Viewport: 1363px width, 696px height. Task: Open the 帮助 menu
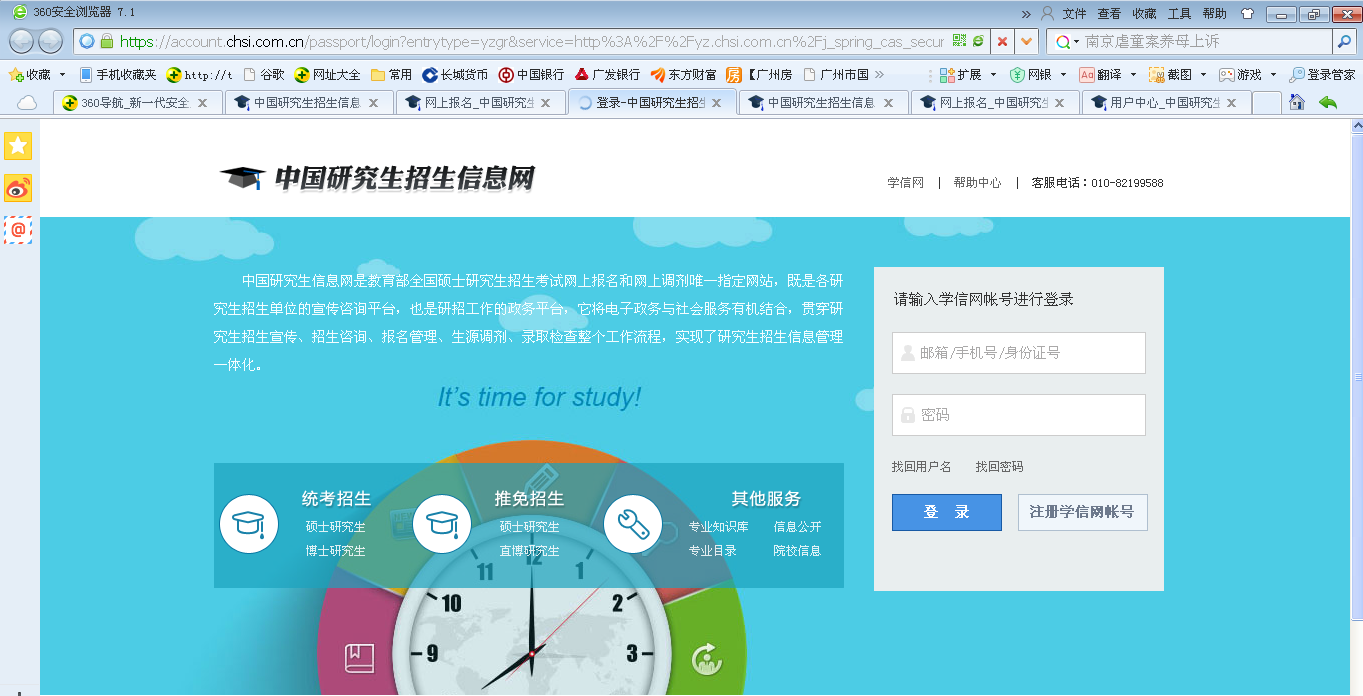pyautogui.click(x=1215, y=13)
